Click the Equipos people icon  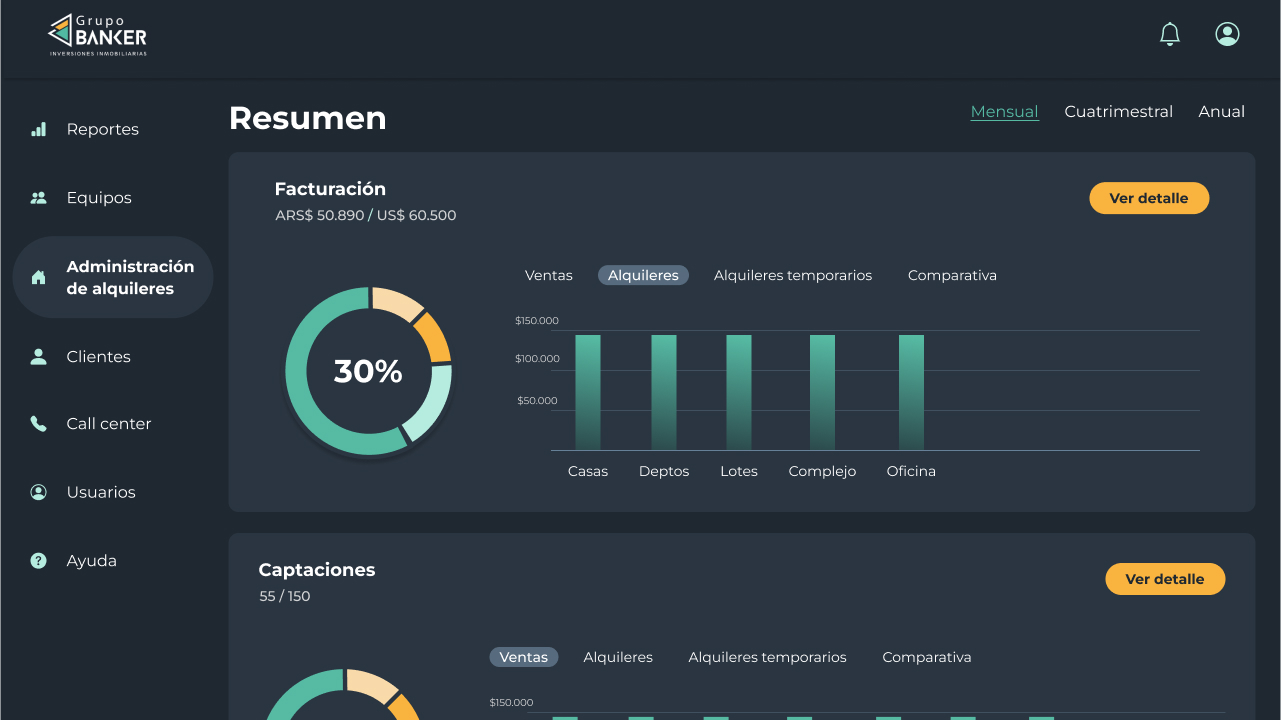click(x=39, y=198)
